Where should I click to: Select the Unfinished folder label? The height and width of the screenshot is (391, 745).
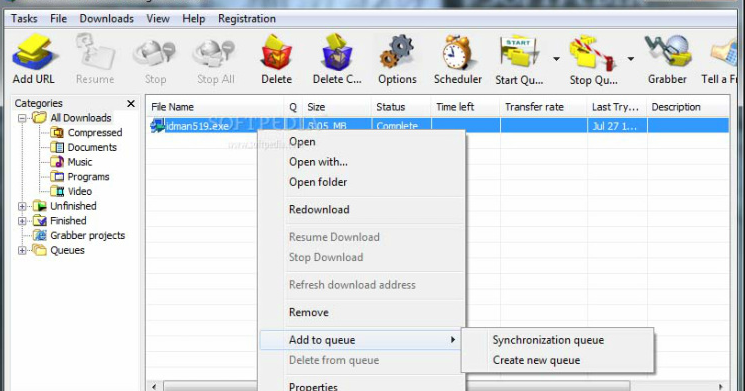pyautogui.click(x=73, y=206)
